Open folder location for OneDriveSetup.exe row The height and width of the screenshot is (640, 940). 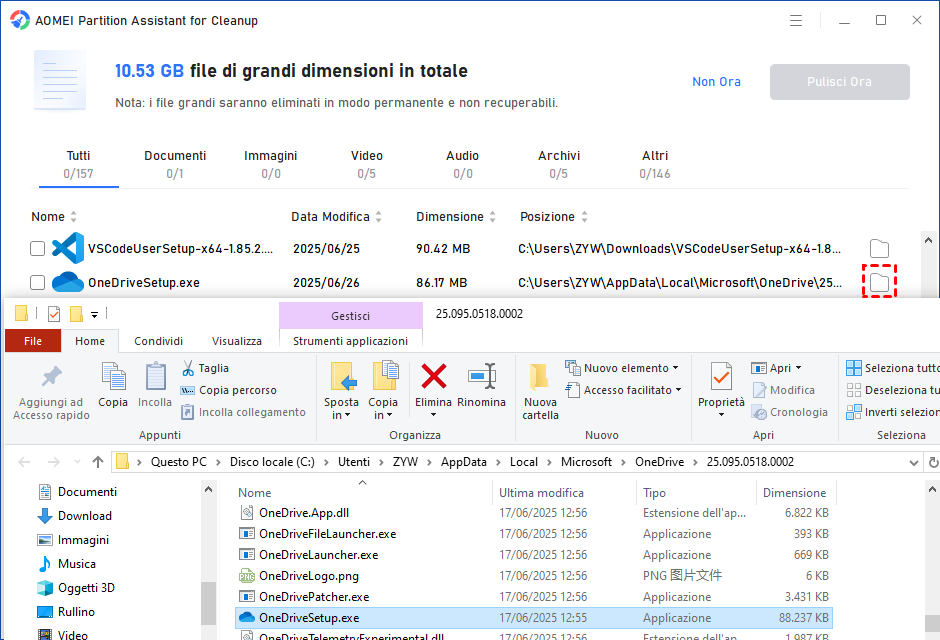tap(879, 282)
